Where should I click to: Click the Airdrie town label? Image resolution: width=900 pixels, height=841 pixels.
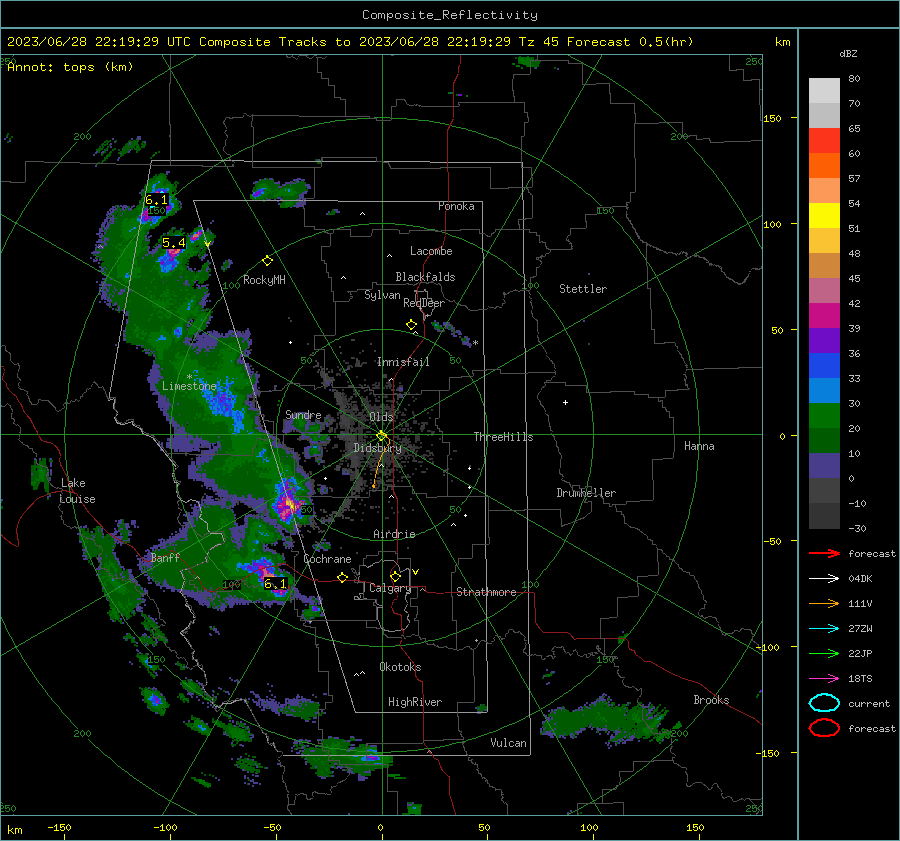tap(394, 534)
